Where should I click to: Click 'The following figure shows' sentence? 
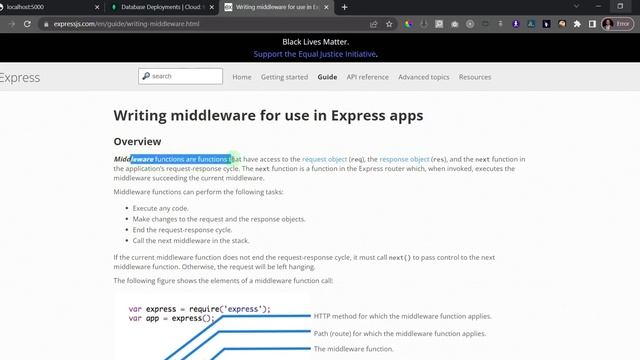(x=223, y=281)
